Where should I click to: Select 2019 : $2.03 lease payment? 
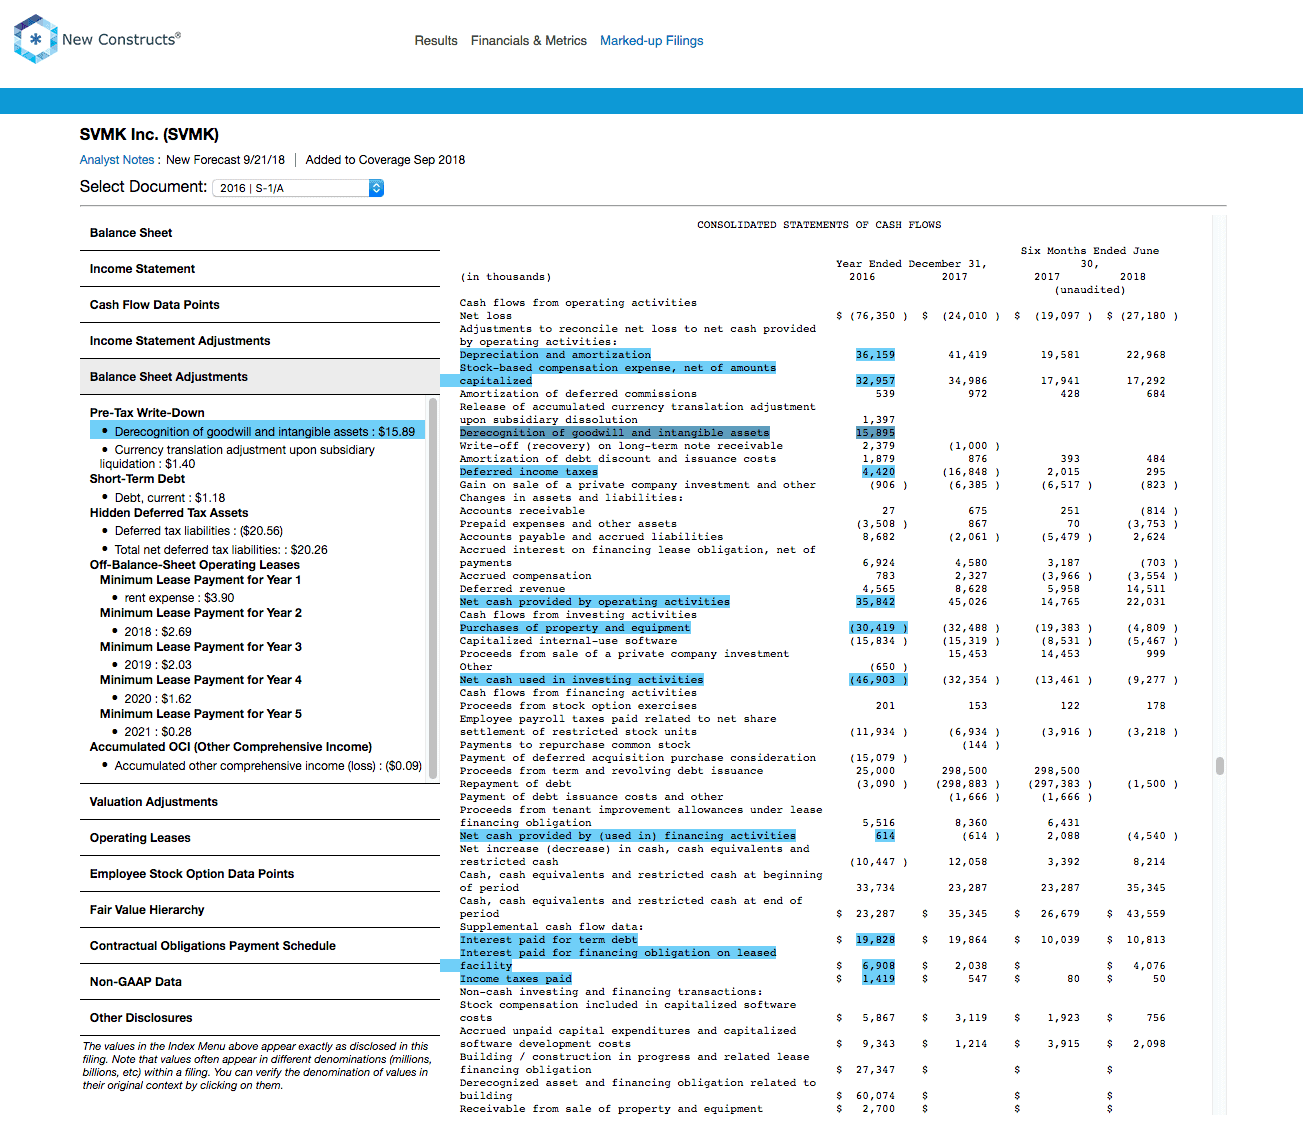click(158, 665)
